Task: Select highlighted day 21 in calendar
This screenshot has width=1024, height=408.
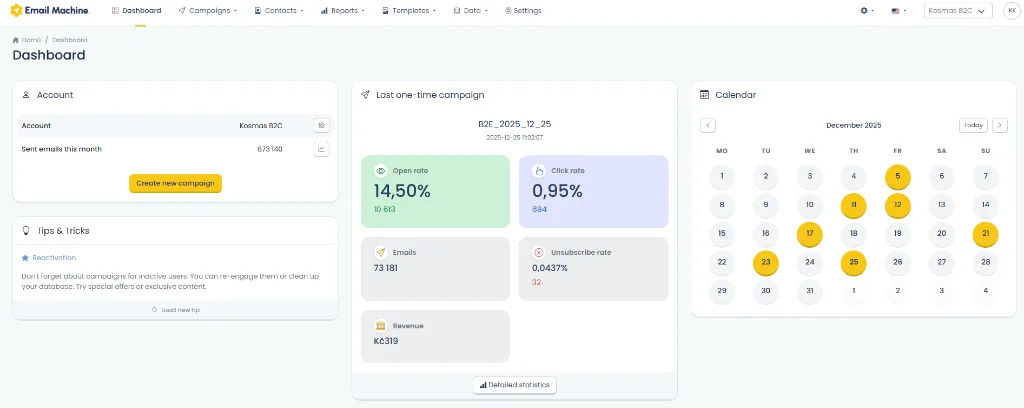Action: click(985, 234)
